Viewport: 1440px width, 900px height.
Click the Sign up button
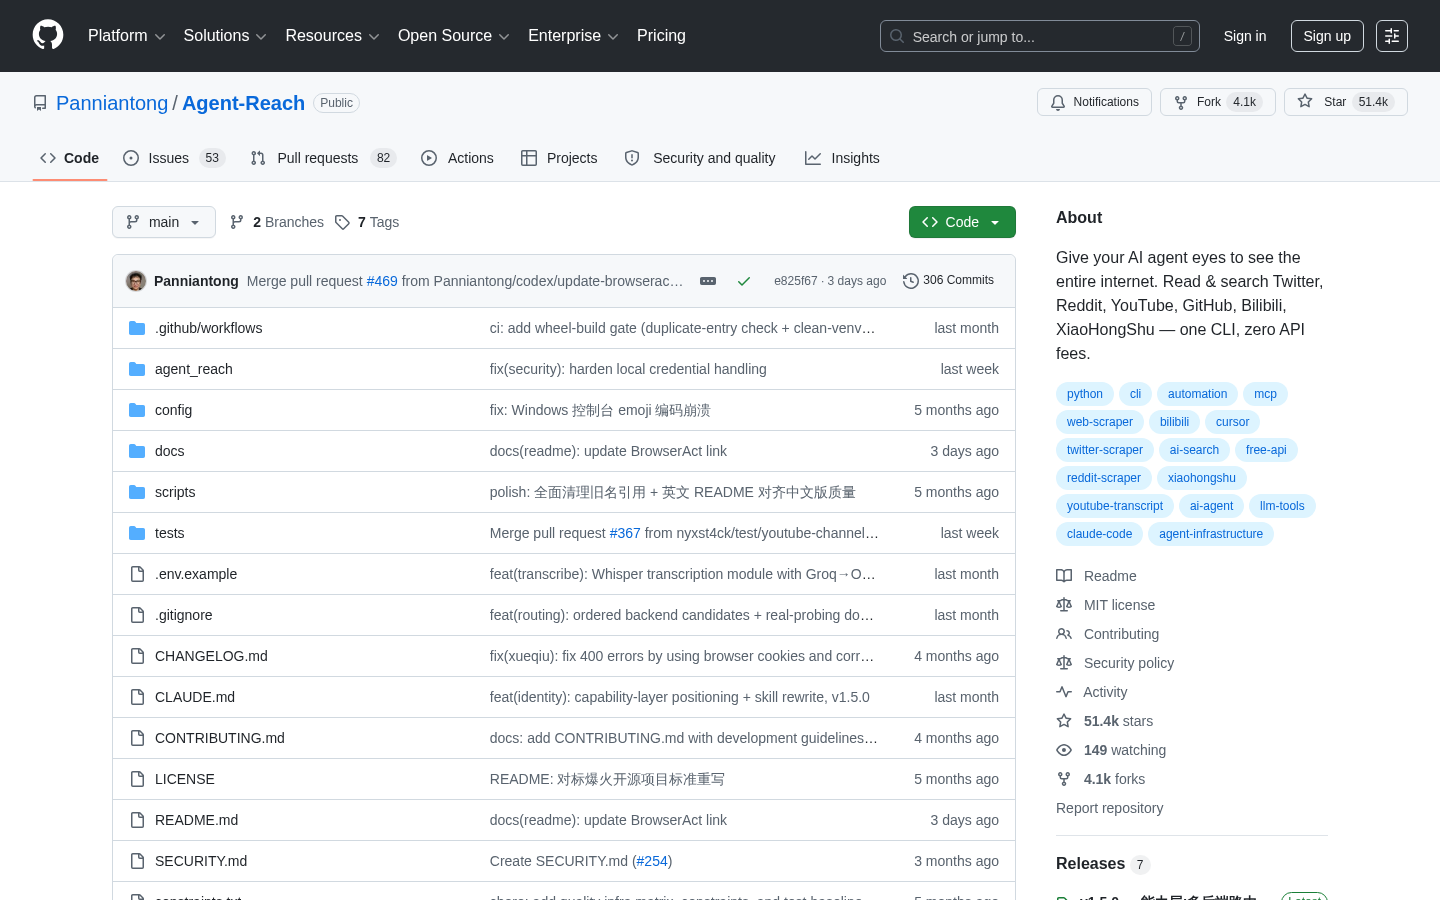(1327, 36)
